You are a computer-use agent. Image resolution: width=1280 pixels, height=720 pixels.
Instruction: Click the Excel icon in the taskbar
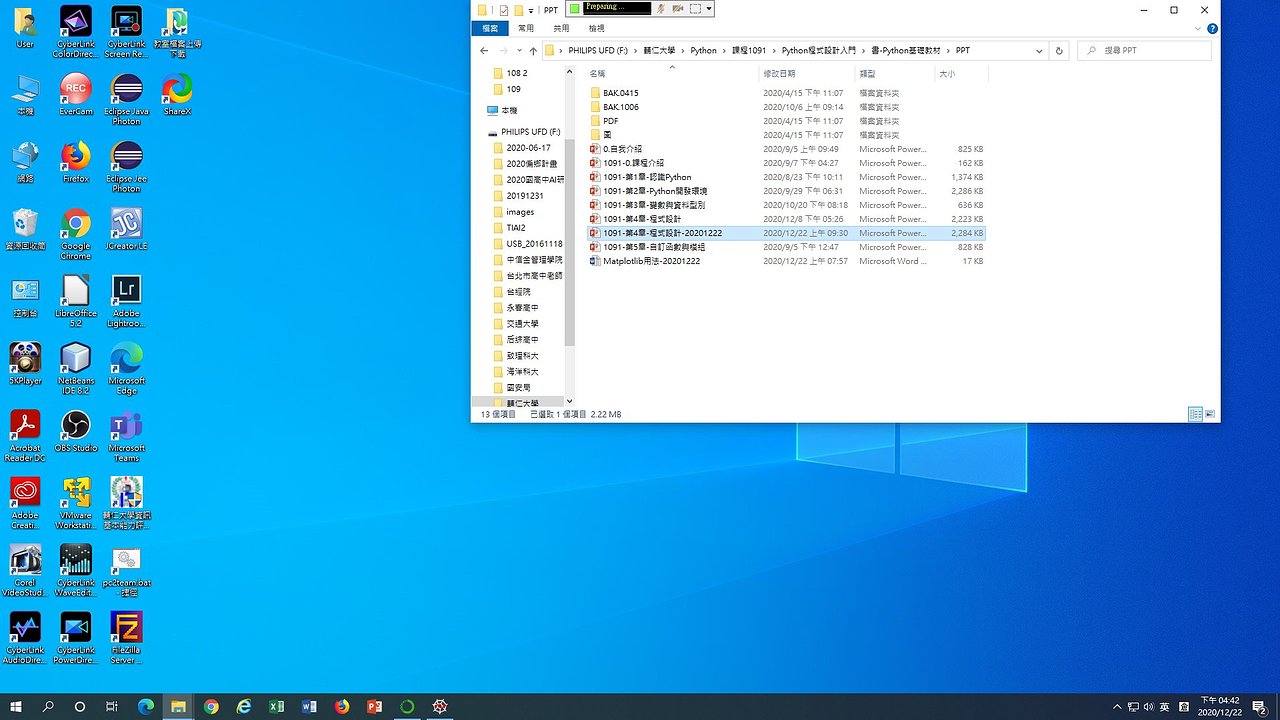277,706
